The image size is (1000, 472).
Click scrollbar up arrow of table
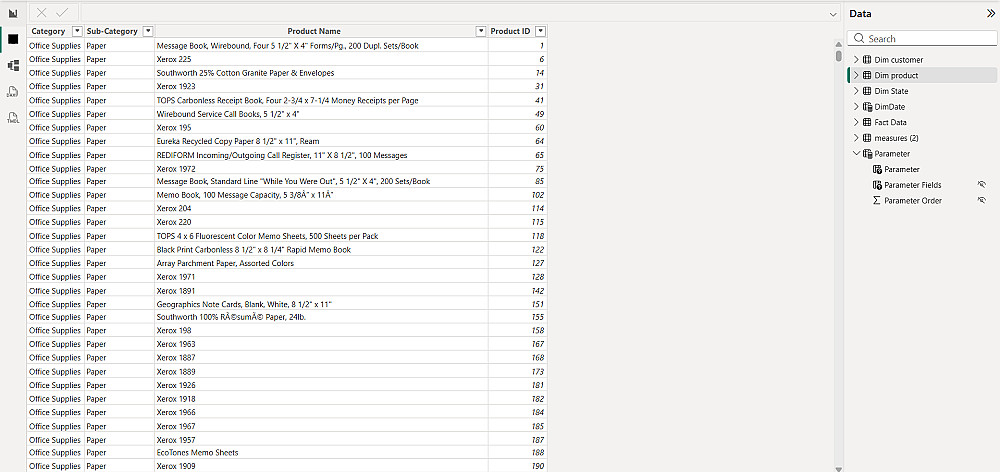839,43
